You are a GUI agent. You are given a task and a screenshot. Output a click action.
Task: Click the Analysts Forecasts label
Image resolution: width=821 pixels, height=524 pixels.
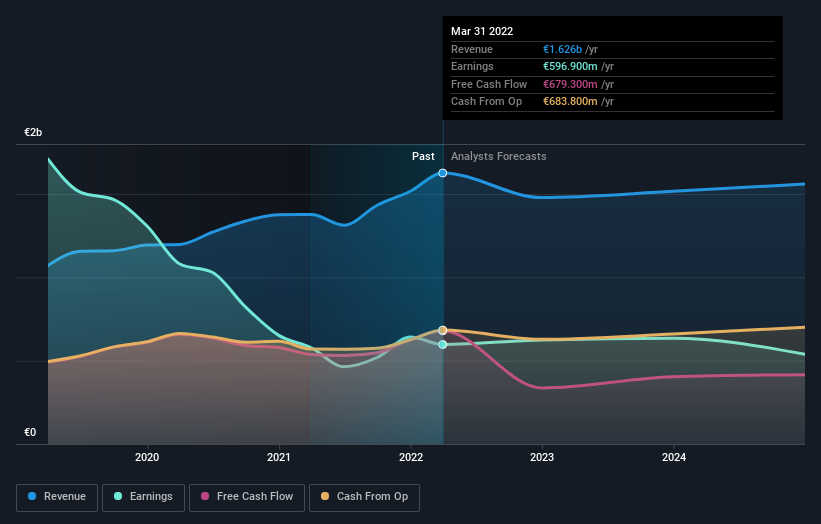[498, 156]
